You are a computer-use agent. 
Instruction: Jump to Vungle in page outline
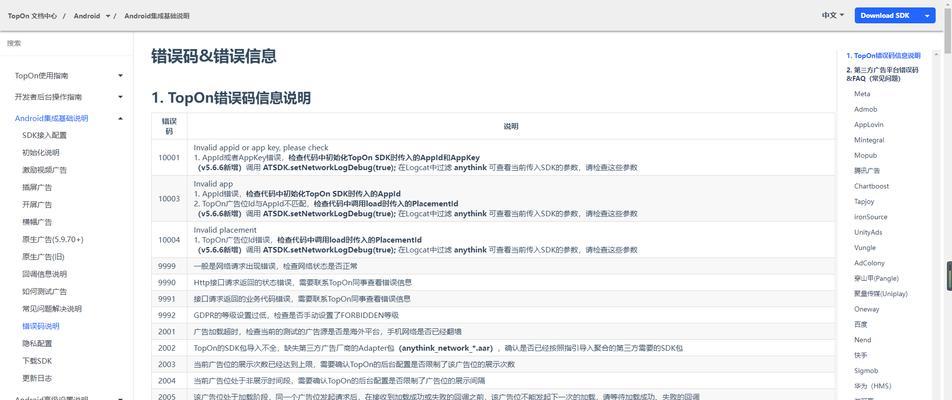coord(865,248)
